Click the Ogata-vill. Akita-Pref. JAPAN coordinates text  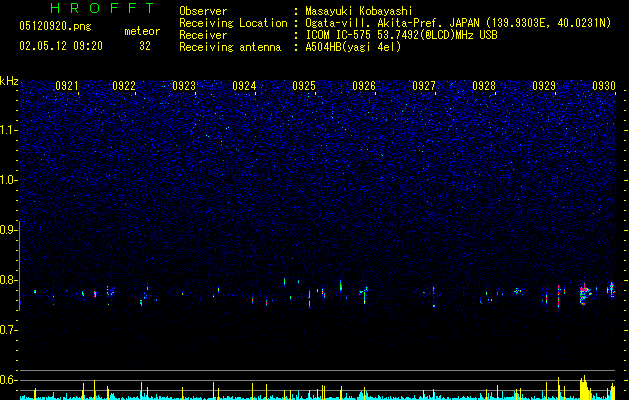tap(458, 23)
